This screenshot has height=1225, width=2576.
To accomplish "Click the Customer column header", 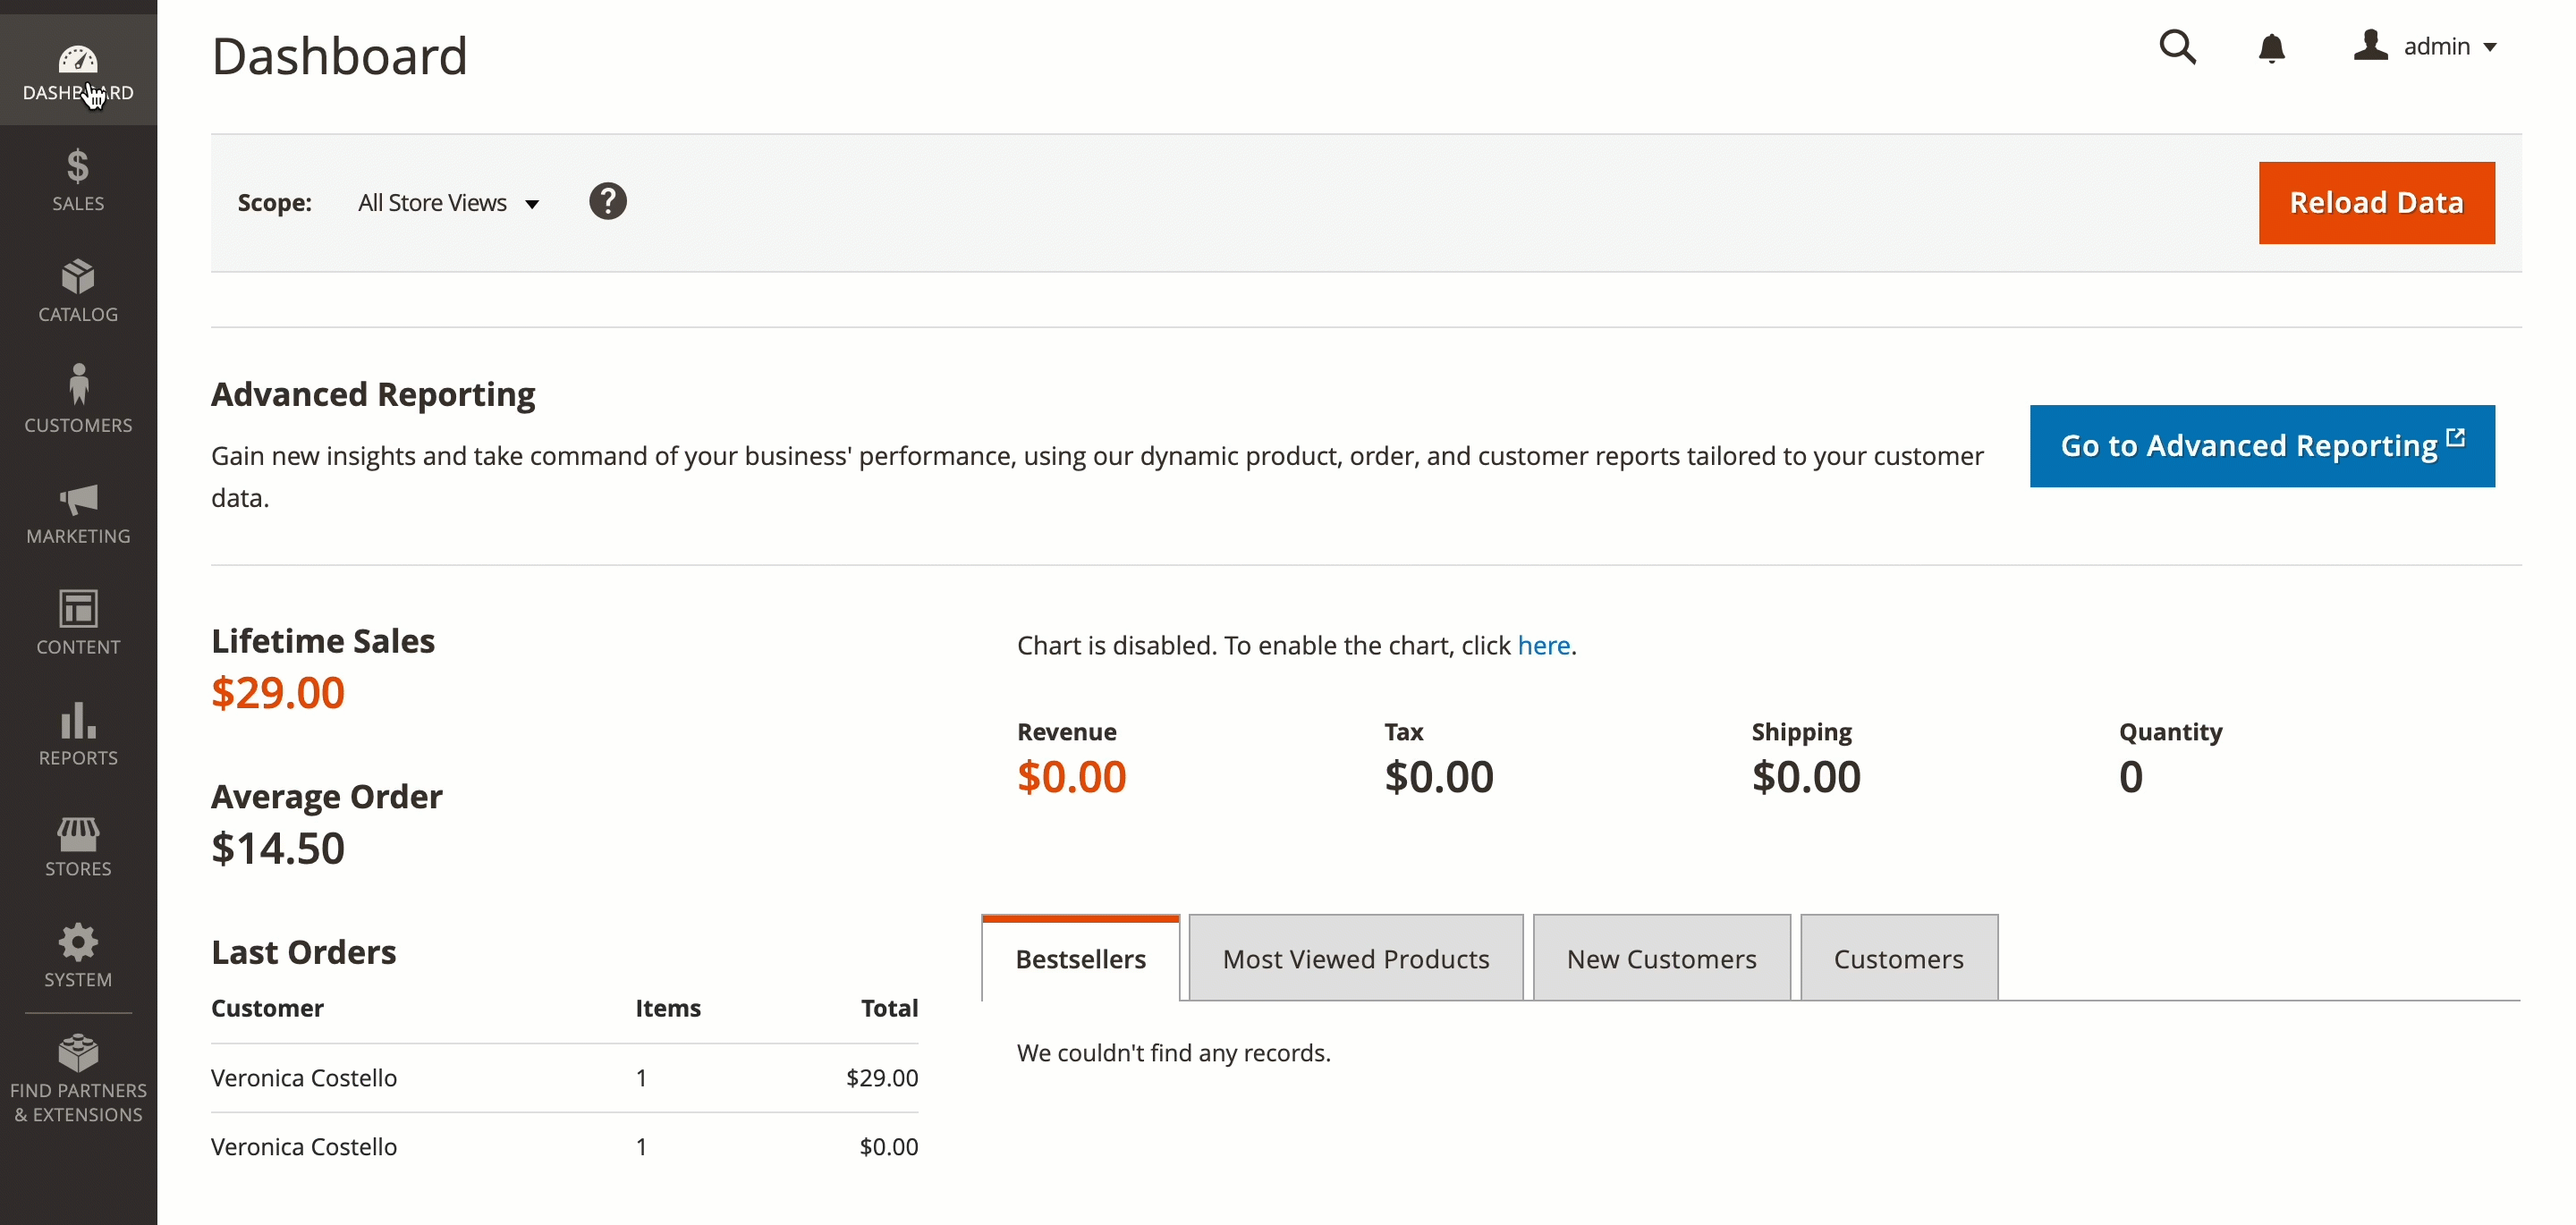I will click(x=267, y=1008).
